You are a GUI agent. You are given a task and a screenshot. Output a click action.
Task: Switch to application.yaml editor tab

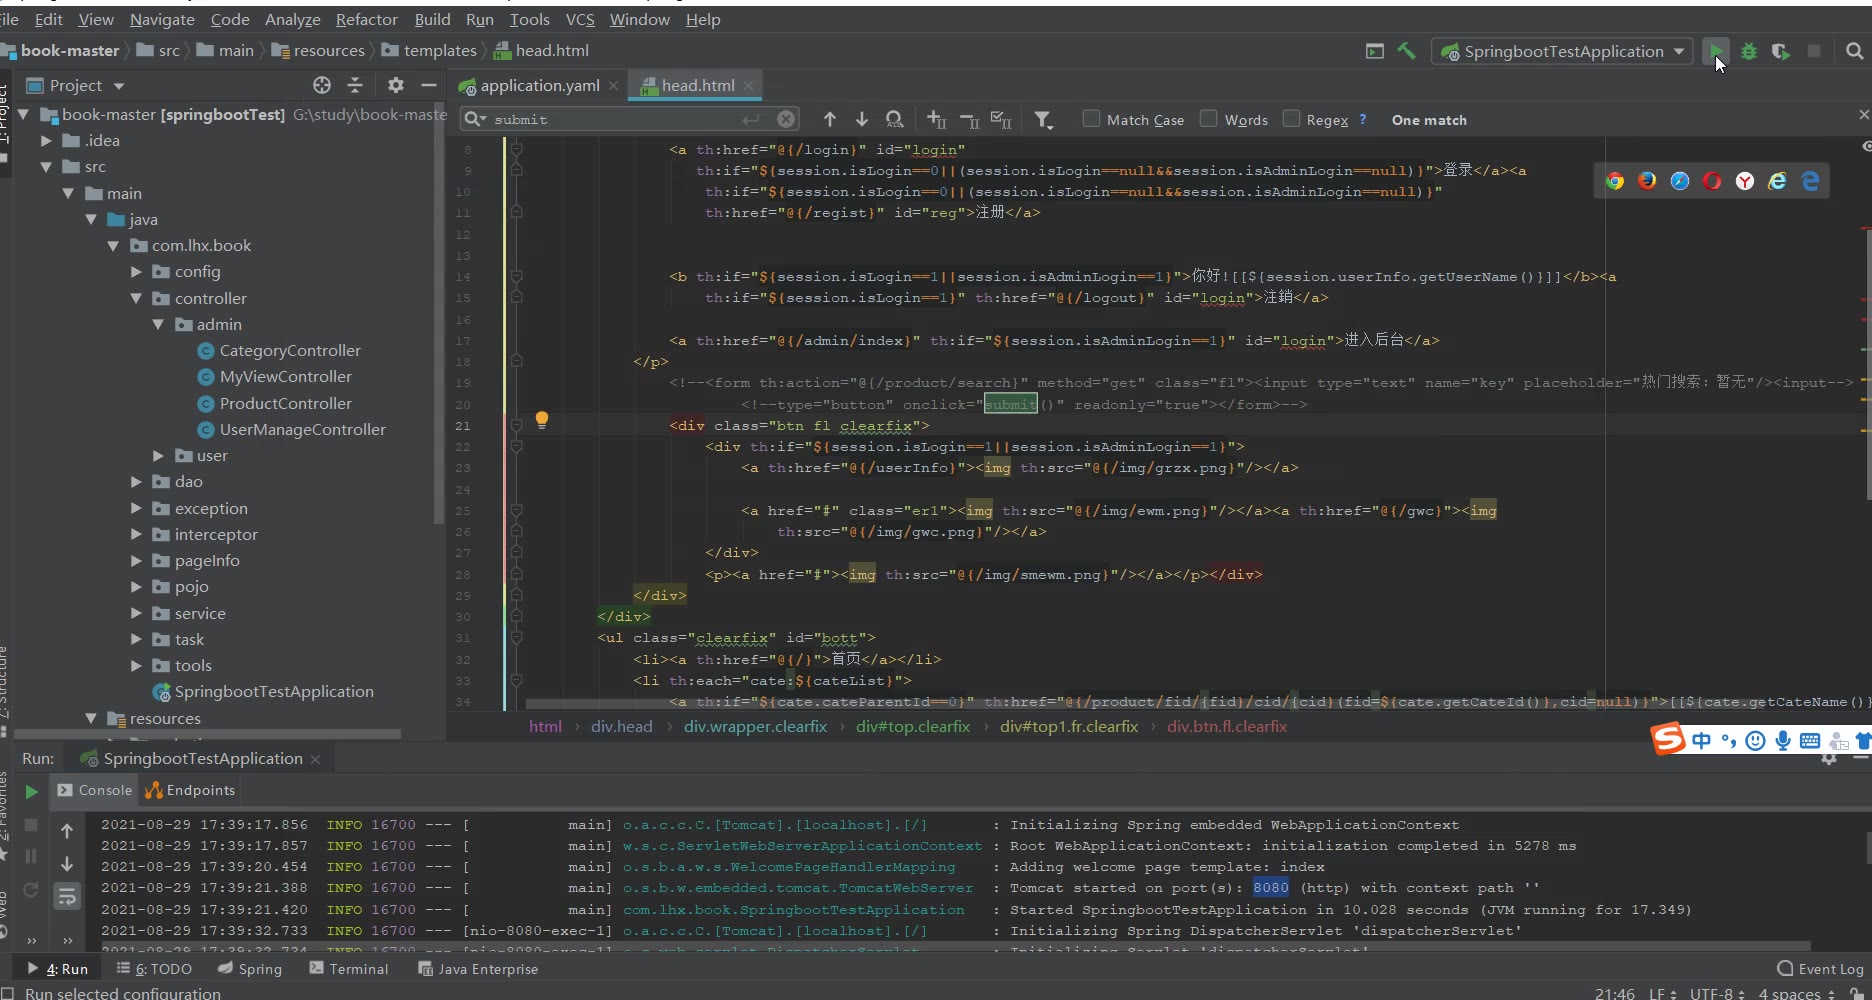[x=539, y=86]
